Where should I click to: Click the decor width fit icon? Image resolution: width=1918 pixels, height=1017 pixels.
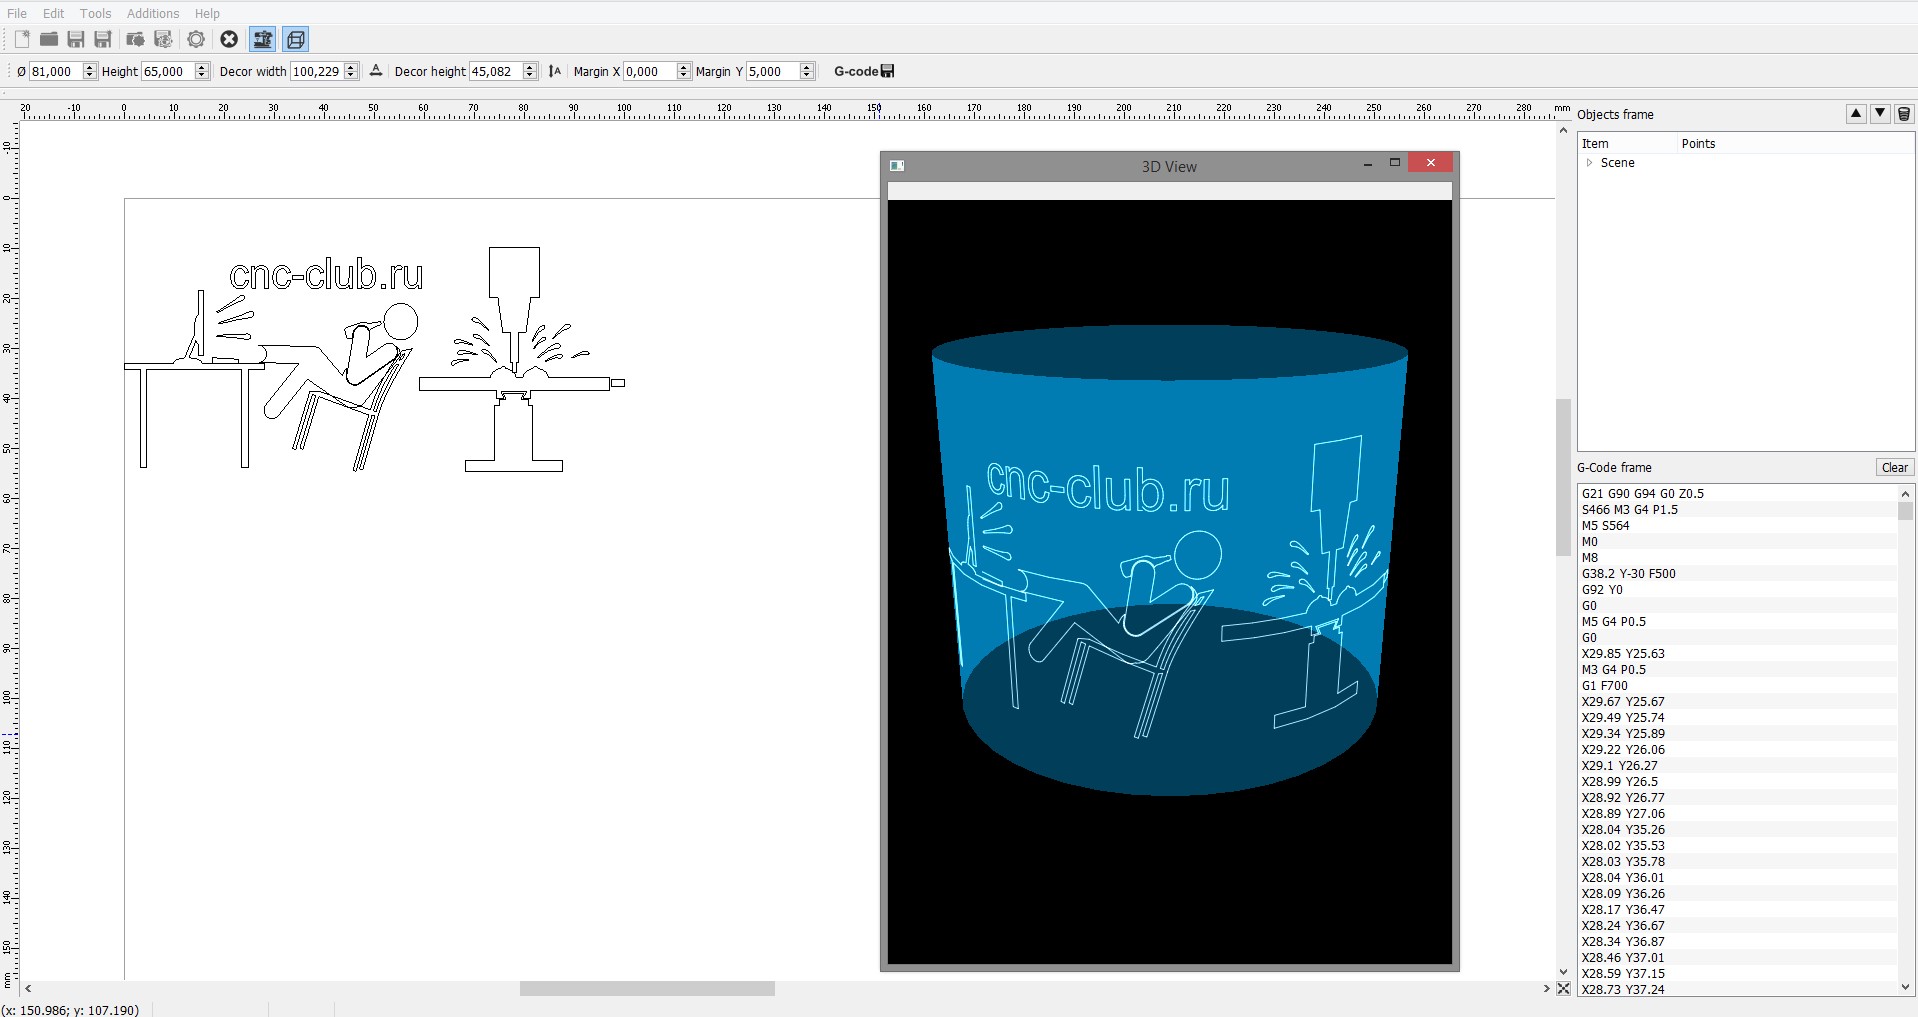(376, 71)
